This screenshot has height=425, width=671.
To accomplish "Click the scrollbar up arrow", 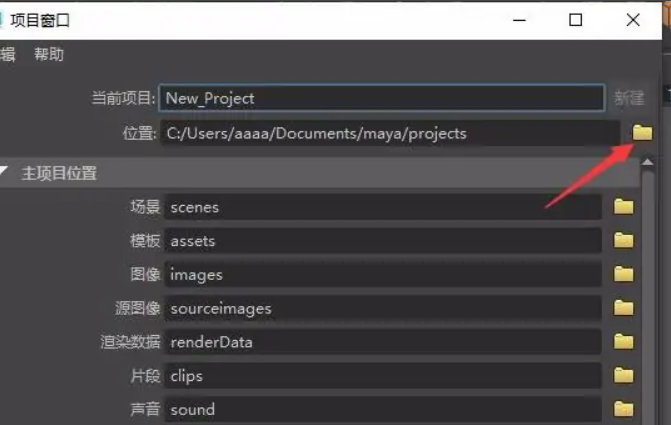I will (647, 162).
